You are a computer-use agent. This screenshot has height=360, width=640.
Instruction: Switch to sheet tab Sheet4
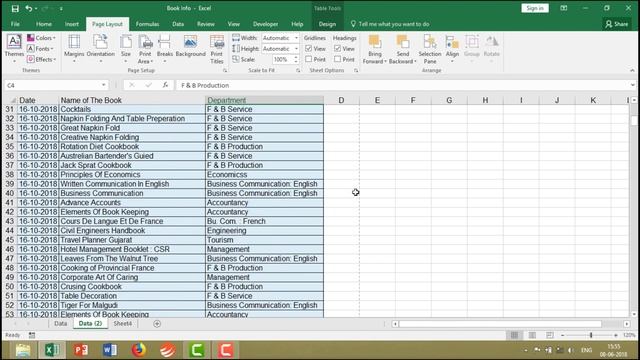click(122, 324)
